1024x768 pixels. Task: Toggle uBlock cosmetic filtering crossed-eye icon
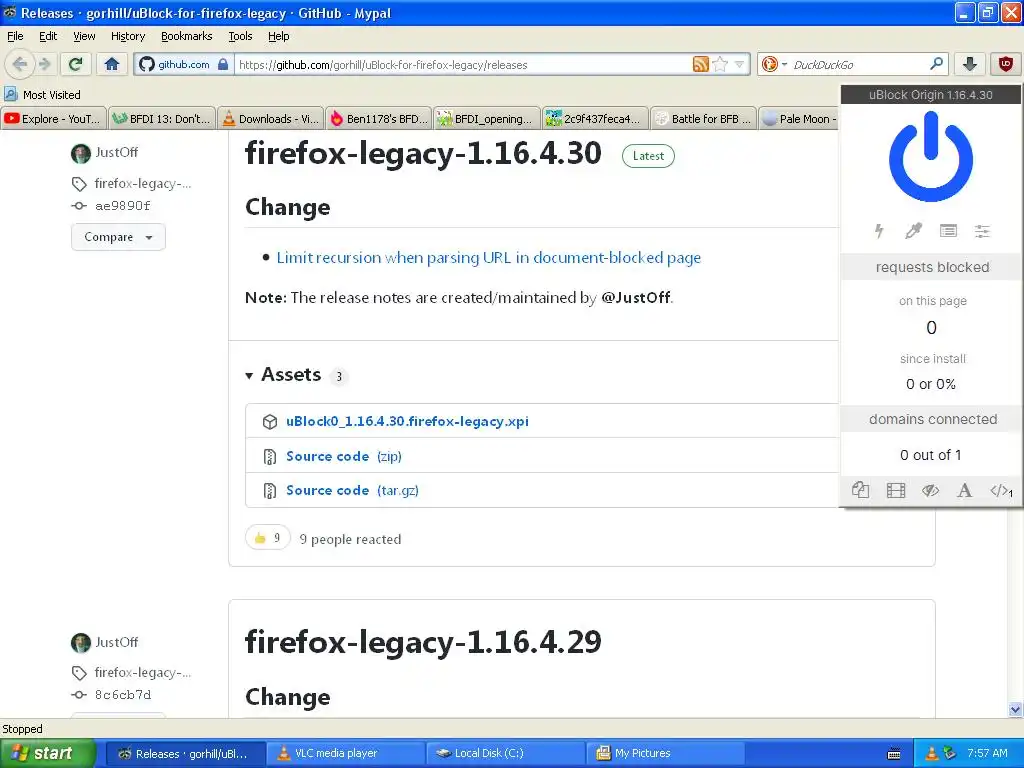click(x=930, y=490)
